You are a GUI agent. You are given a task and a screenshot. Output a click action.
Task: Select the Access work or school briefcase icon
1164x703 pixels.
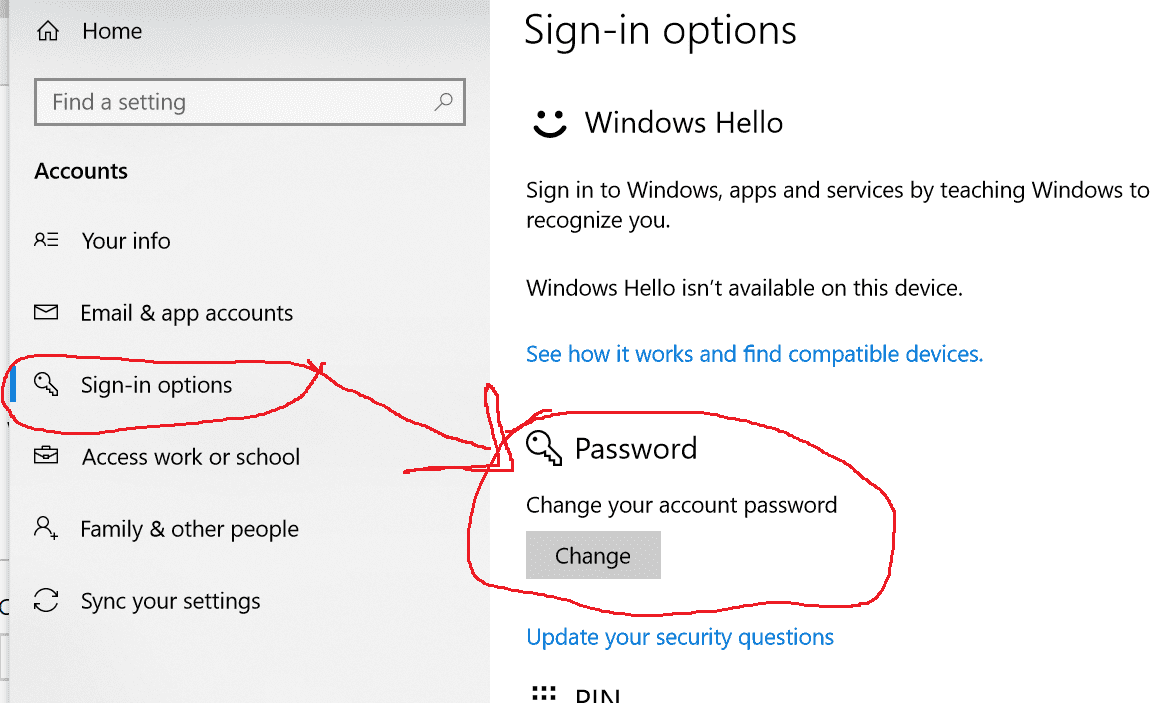pyautogui.click(x=46, y=456)
